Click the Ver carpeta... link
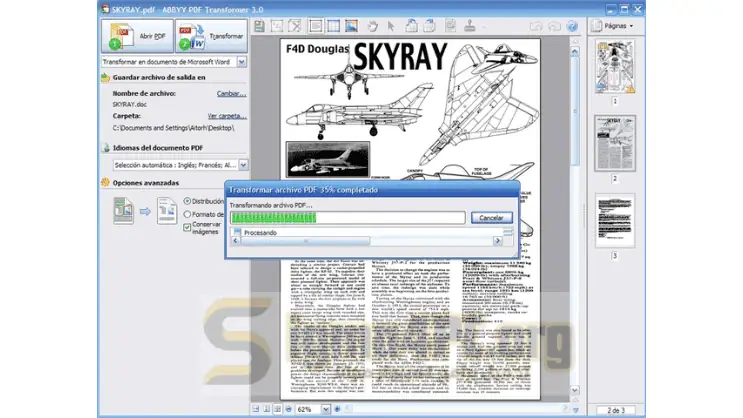This screenshot has width=743, height=418. pyautogui.click(x=227, y=116)
